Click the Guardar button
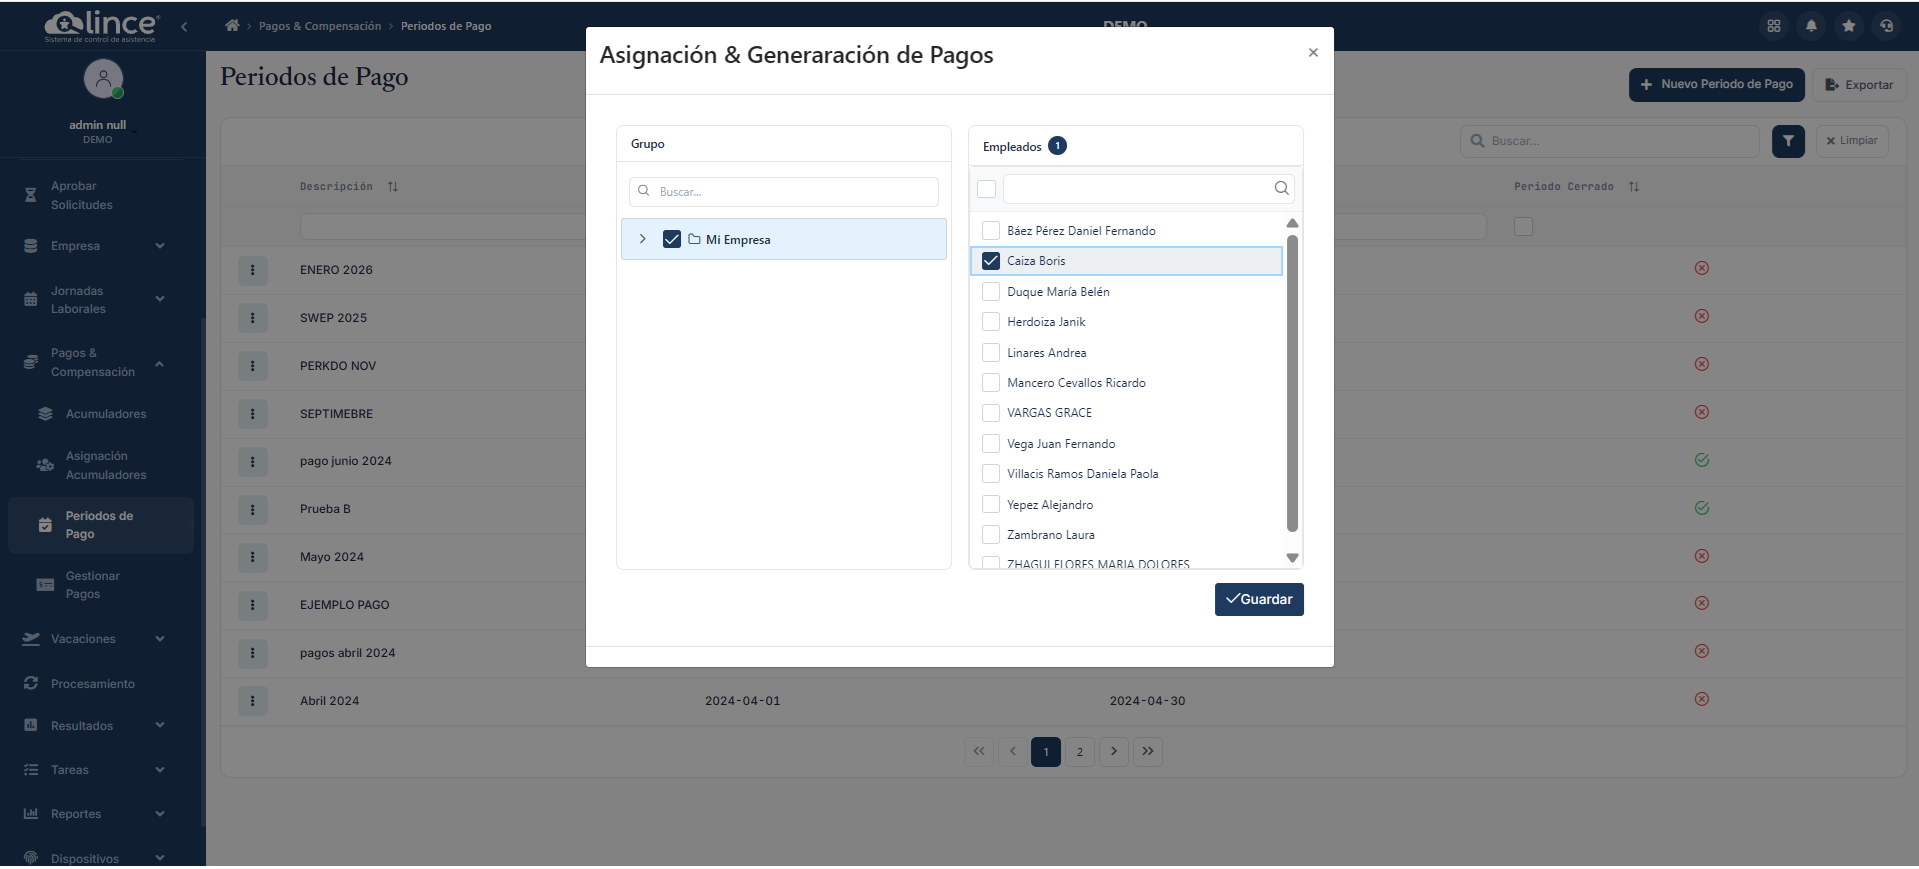Image resolution: width=1919 pixels, height=869 pixels. (x=1259, y=600)
